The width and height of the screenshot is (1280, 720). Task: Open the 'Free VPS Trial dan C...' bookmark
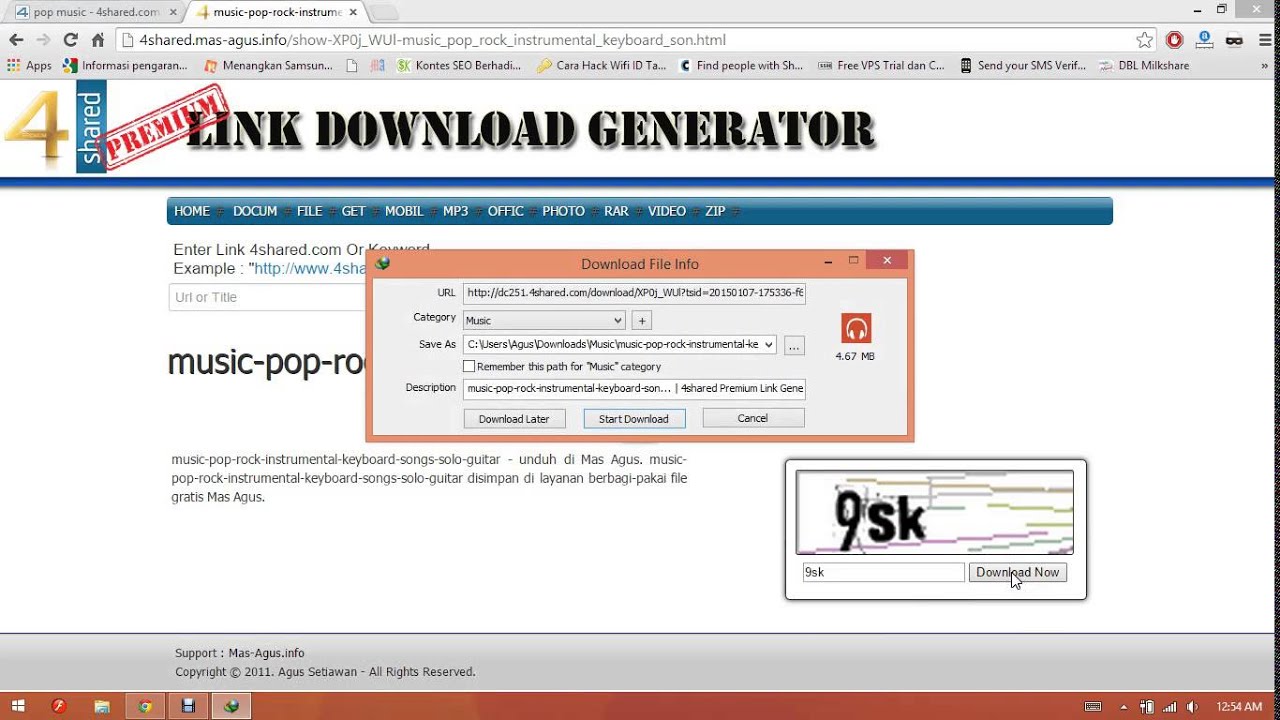click(x=881, y=66)
